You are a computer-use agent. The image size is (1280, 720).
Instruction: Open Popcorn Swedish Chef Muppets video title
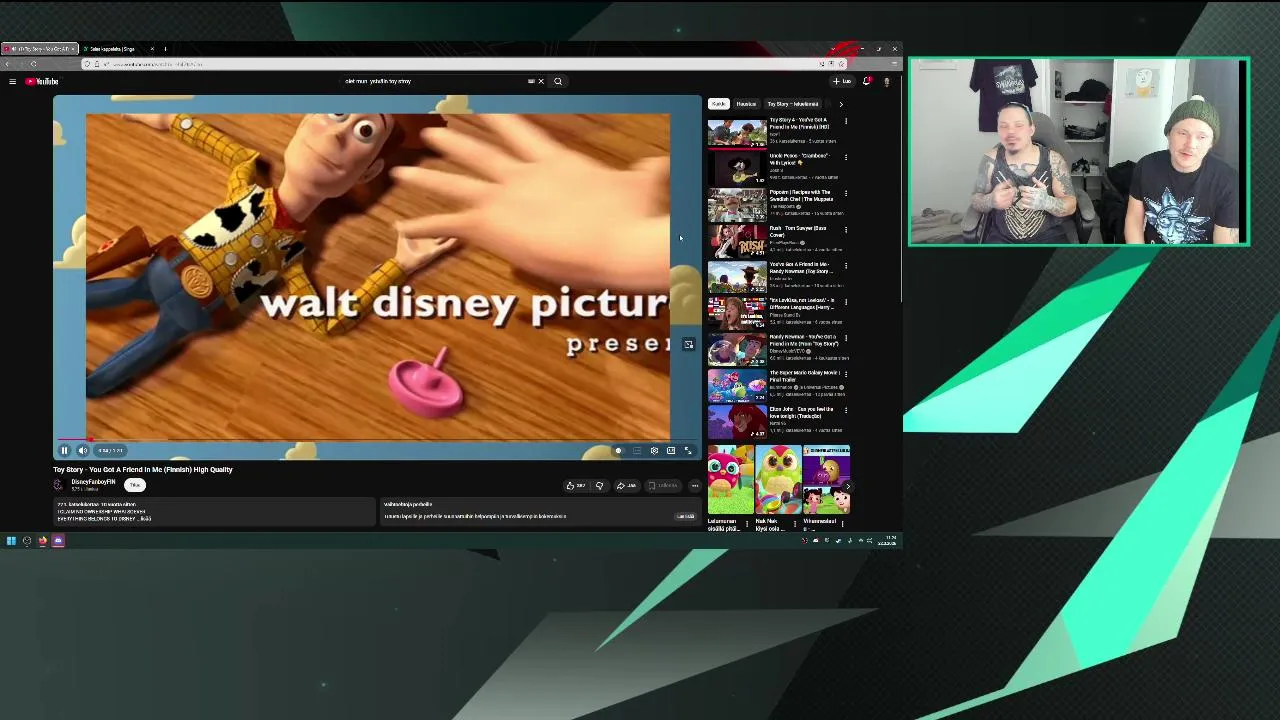[x=800, y=195]
